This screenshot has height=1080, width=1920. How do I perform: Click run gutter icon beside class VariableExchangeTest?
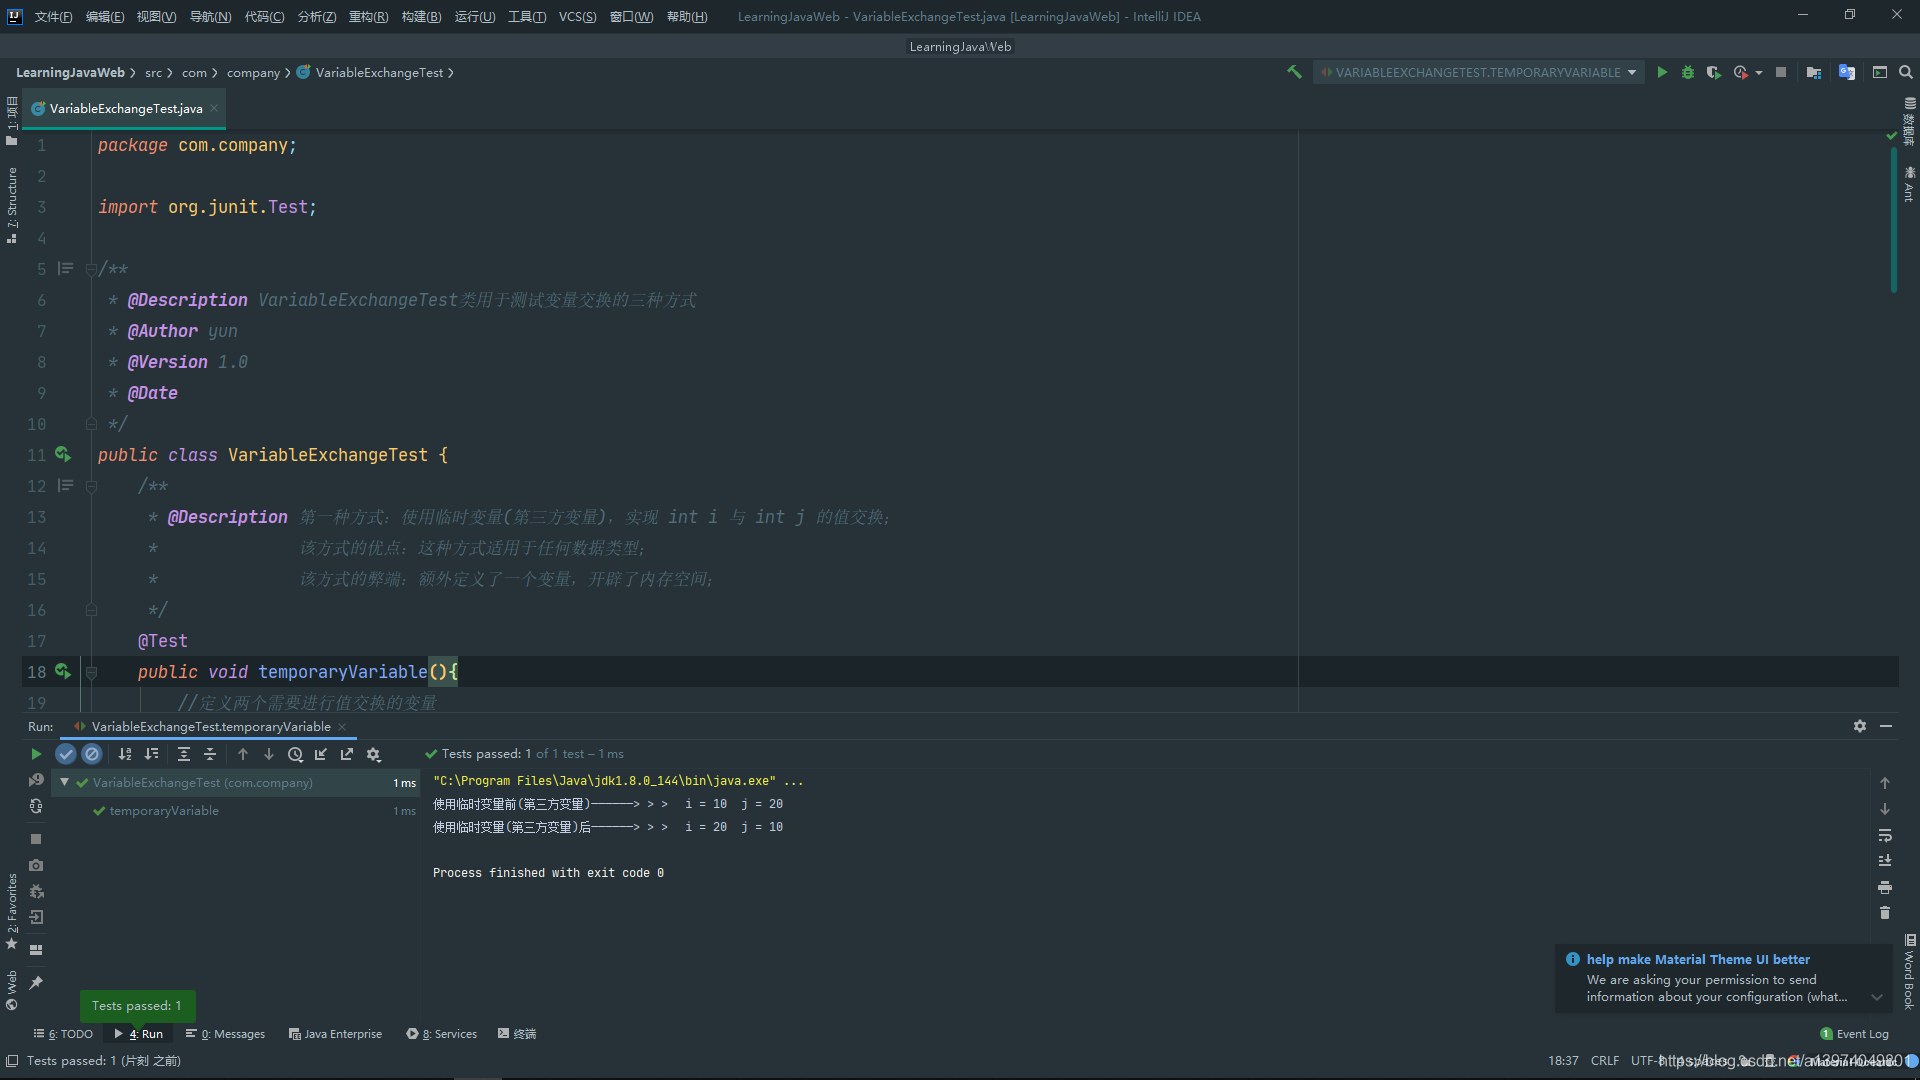63,454
